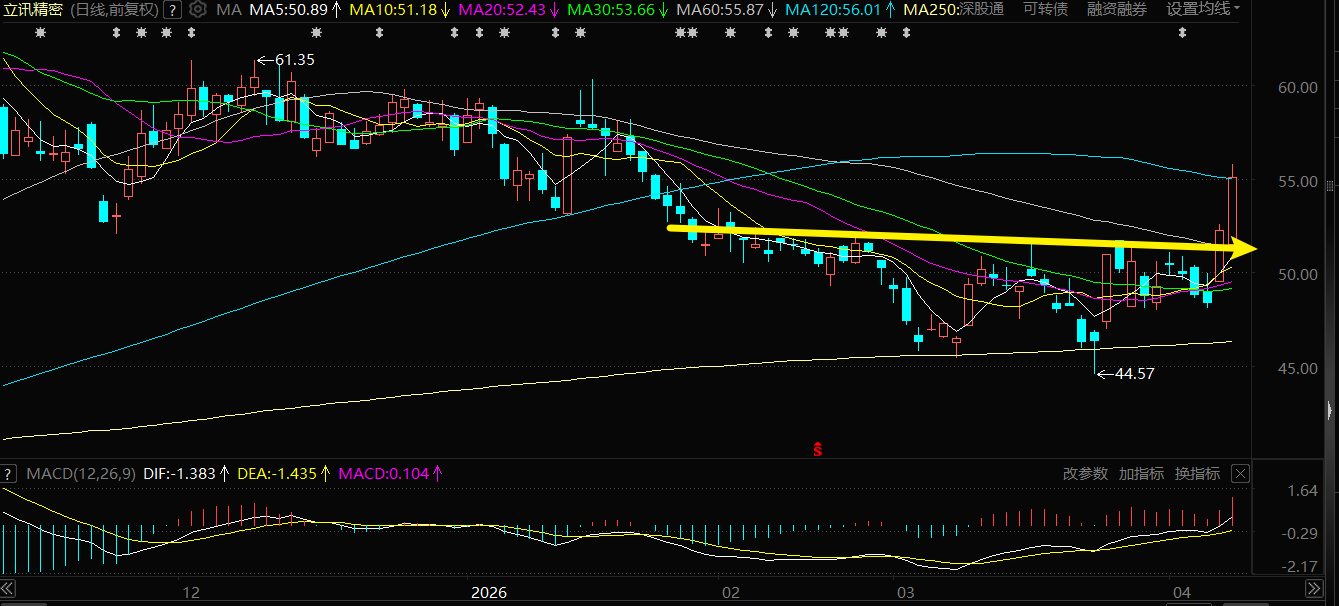The height and width of the screenshot is (606, 1339).
Task: Open the 设置均线 dropdown
Action: [1203, 10]
